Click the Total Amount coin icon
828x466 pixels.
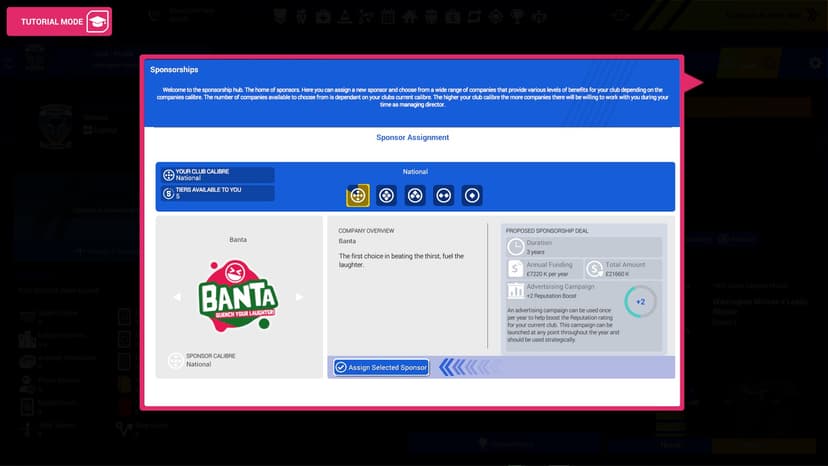pyautogui.click(x=595, y=269)
